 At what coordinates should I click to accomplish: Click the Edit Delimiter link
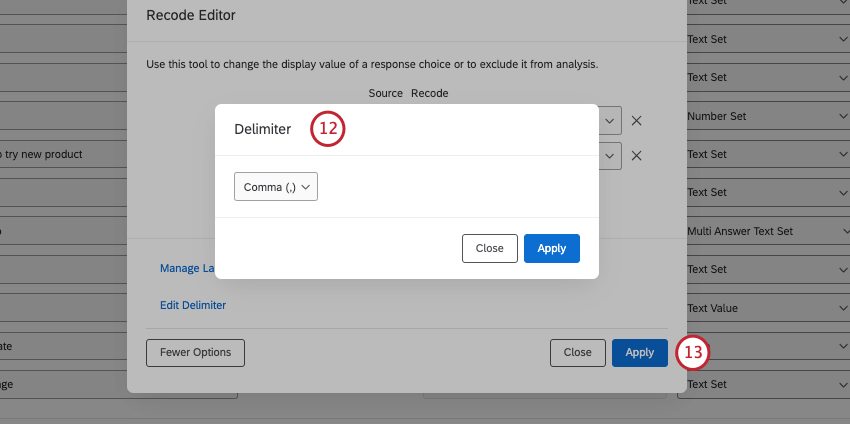193,305
